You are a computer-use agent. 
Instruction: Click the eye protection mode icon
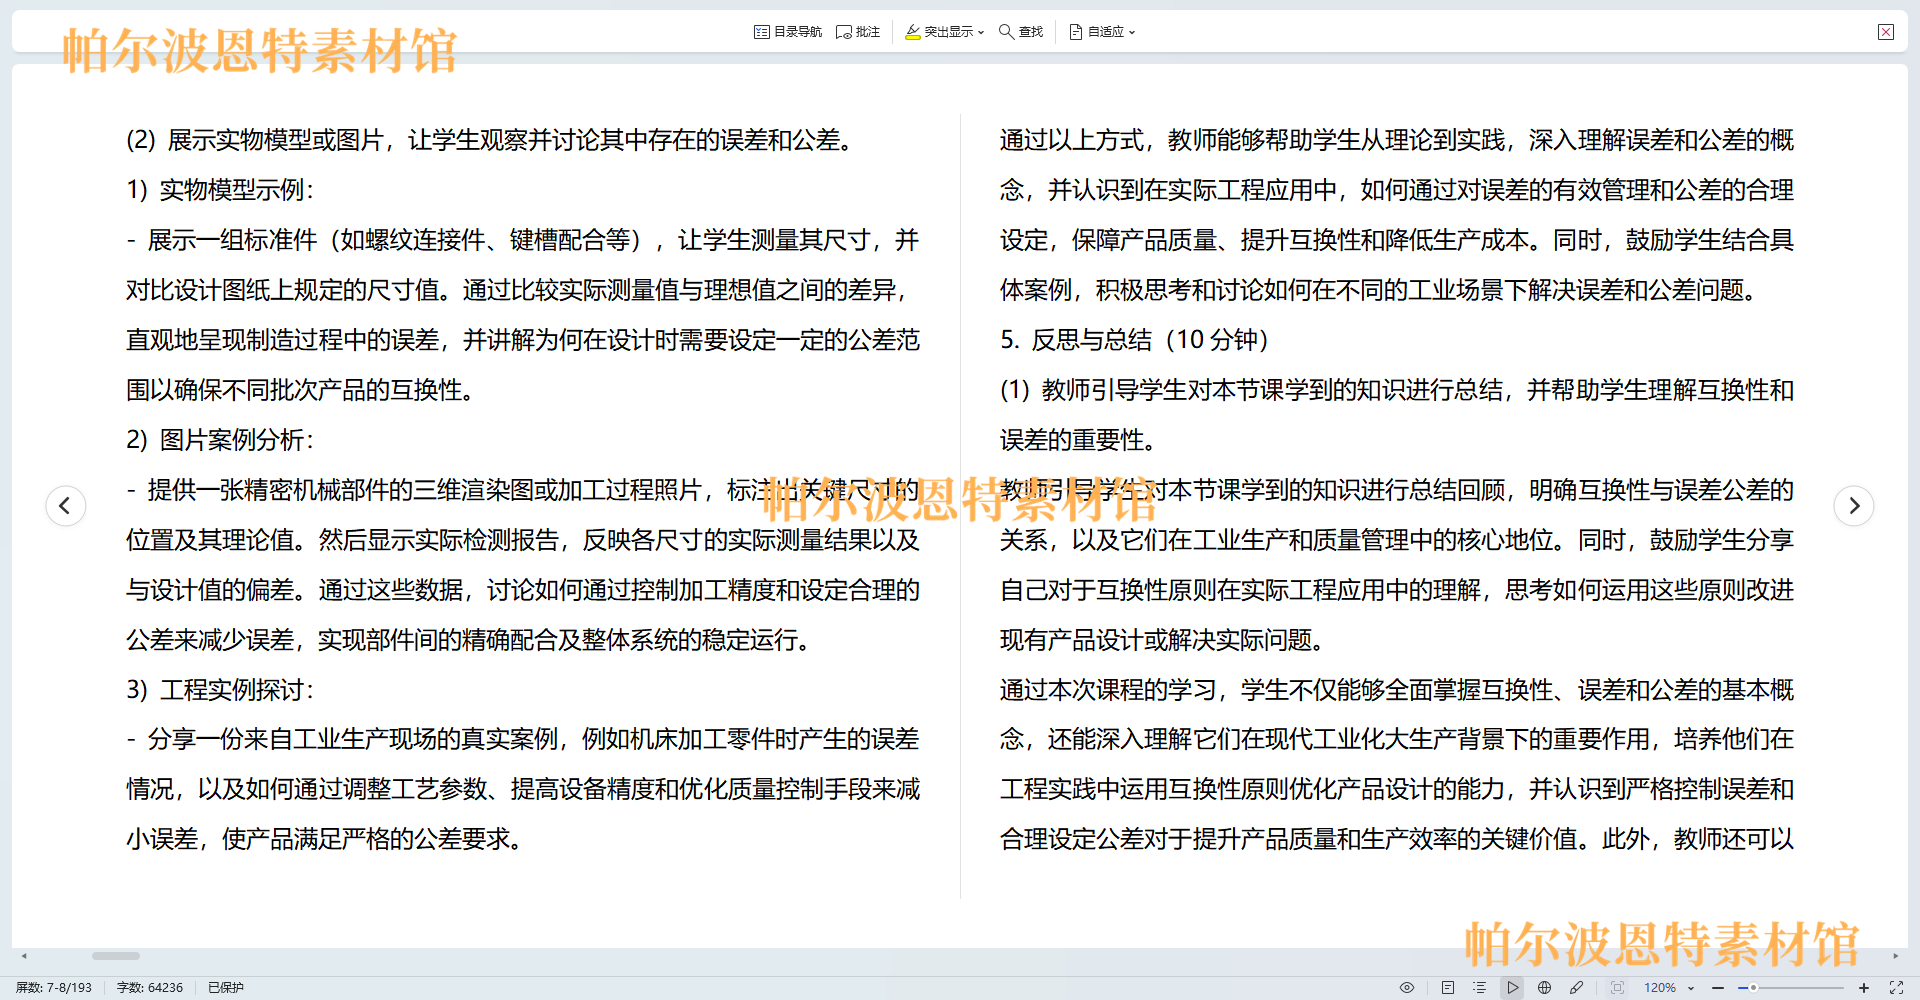click(x=1407, y=987)
